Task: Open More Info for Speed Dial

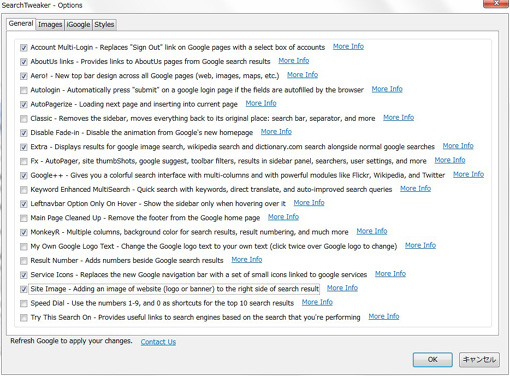Action: [317, 302]
